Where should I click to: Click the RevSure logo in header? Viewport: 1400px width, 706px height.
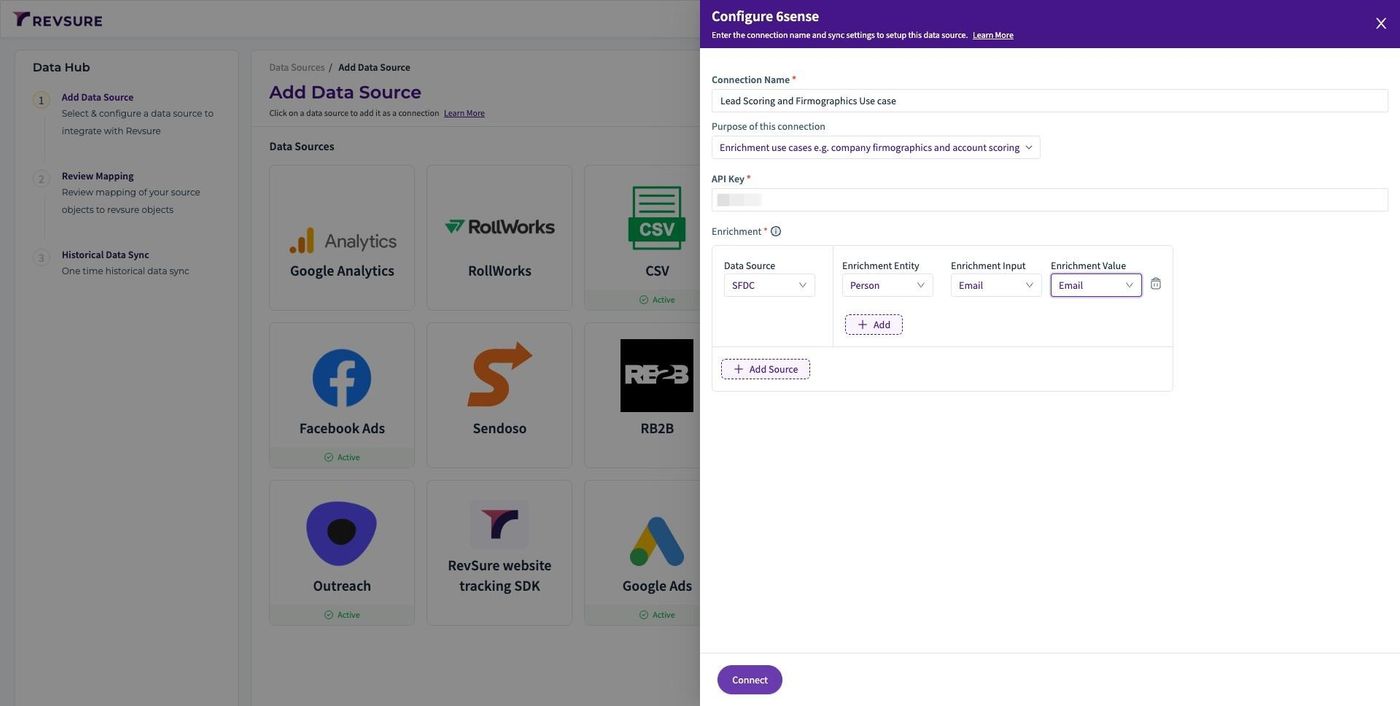pyautogui.click(x=58, y=20)
